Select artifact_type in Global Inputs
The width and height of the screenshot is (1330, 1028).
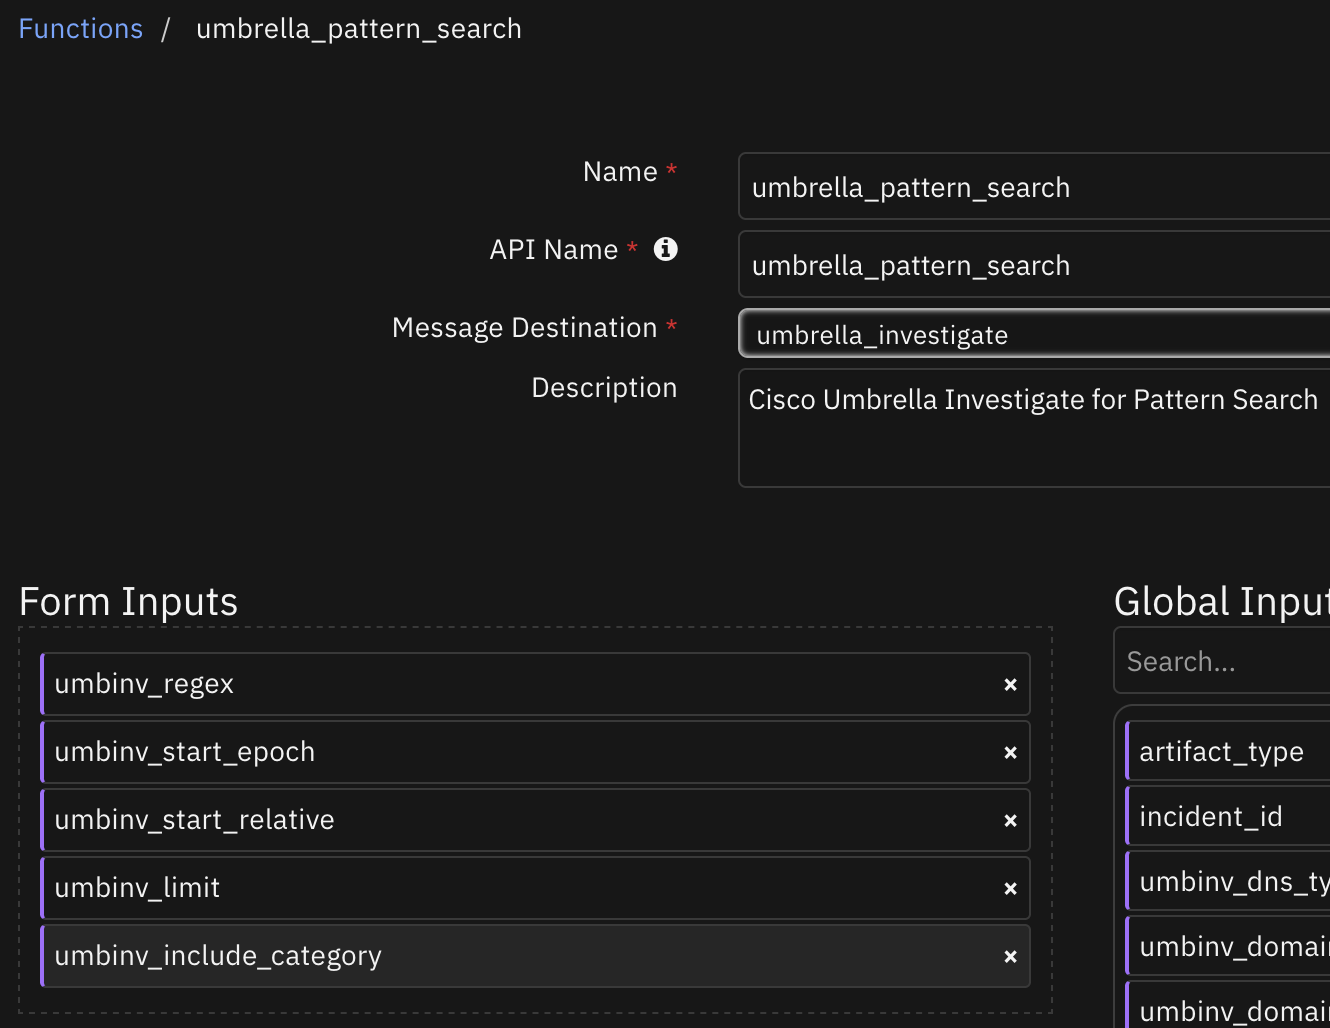(1228, 751)
